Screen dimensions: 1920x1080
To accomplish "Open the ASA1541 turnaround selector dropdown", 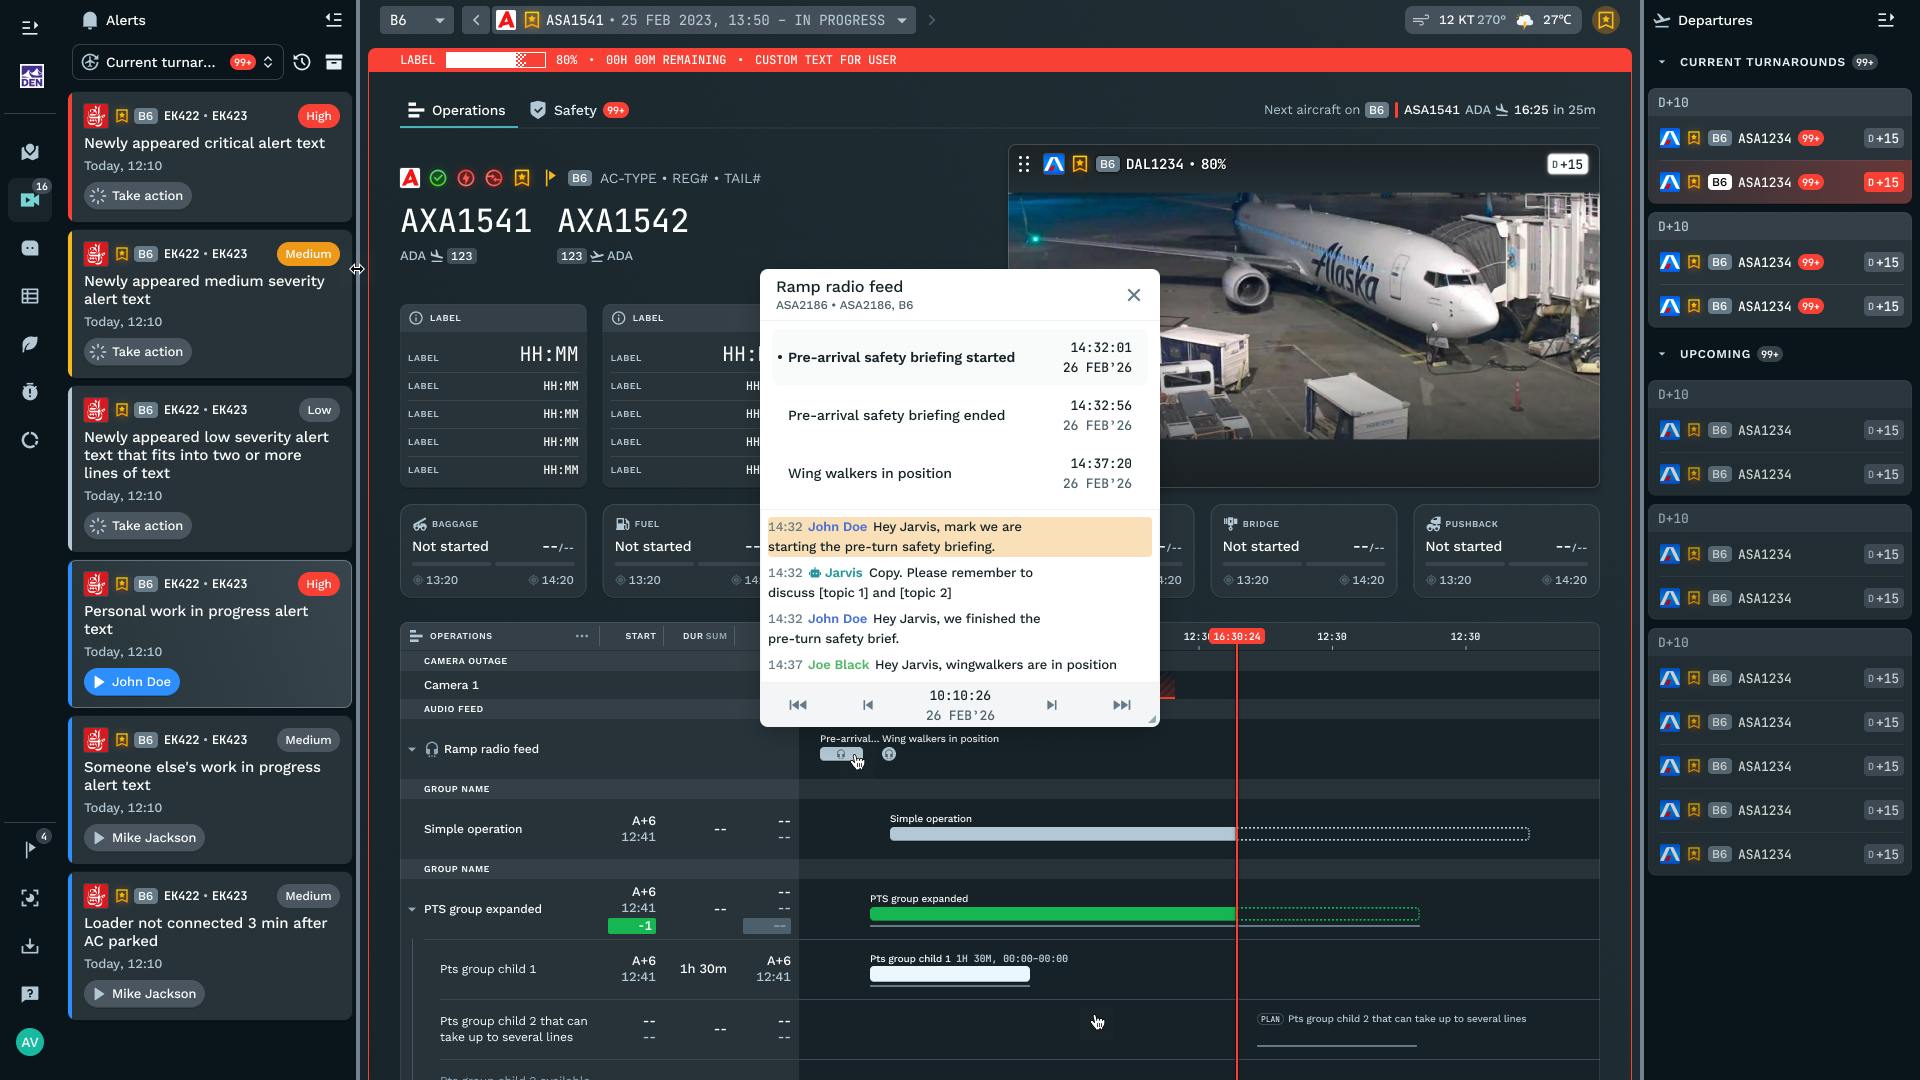I will 705,20.
